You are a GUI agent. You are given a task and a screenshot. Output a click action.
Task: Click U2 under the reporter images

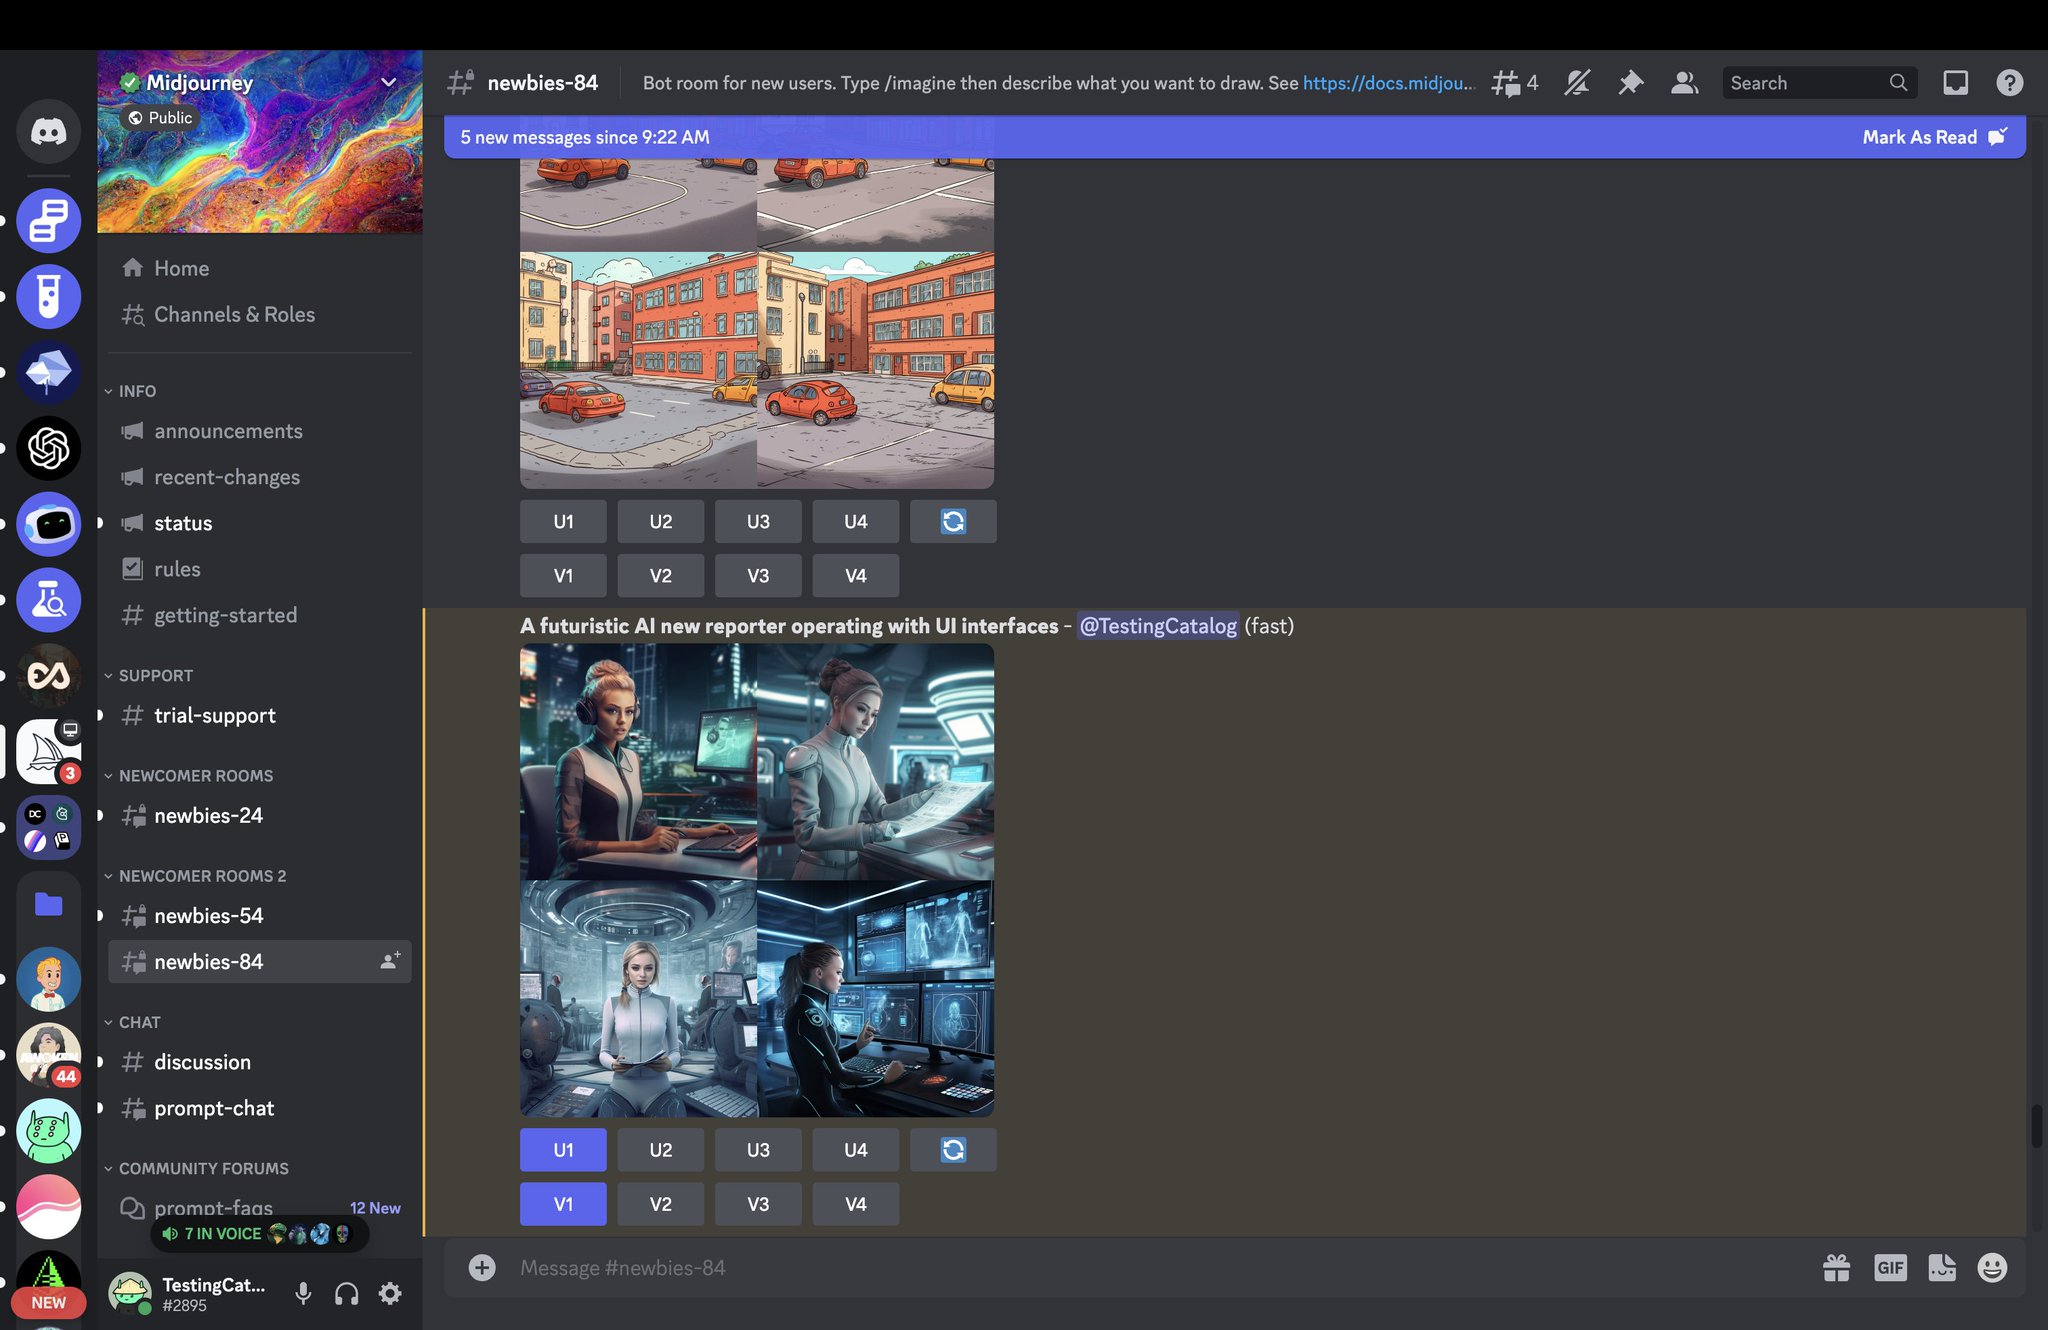coord(660,1150)
